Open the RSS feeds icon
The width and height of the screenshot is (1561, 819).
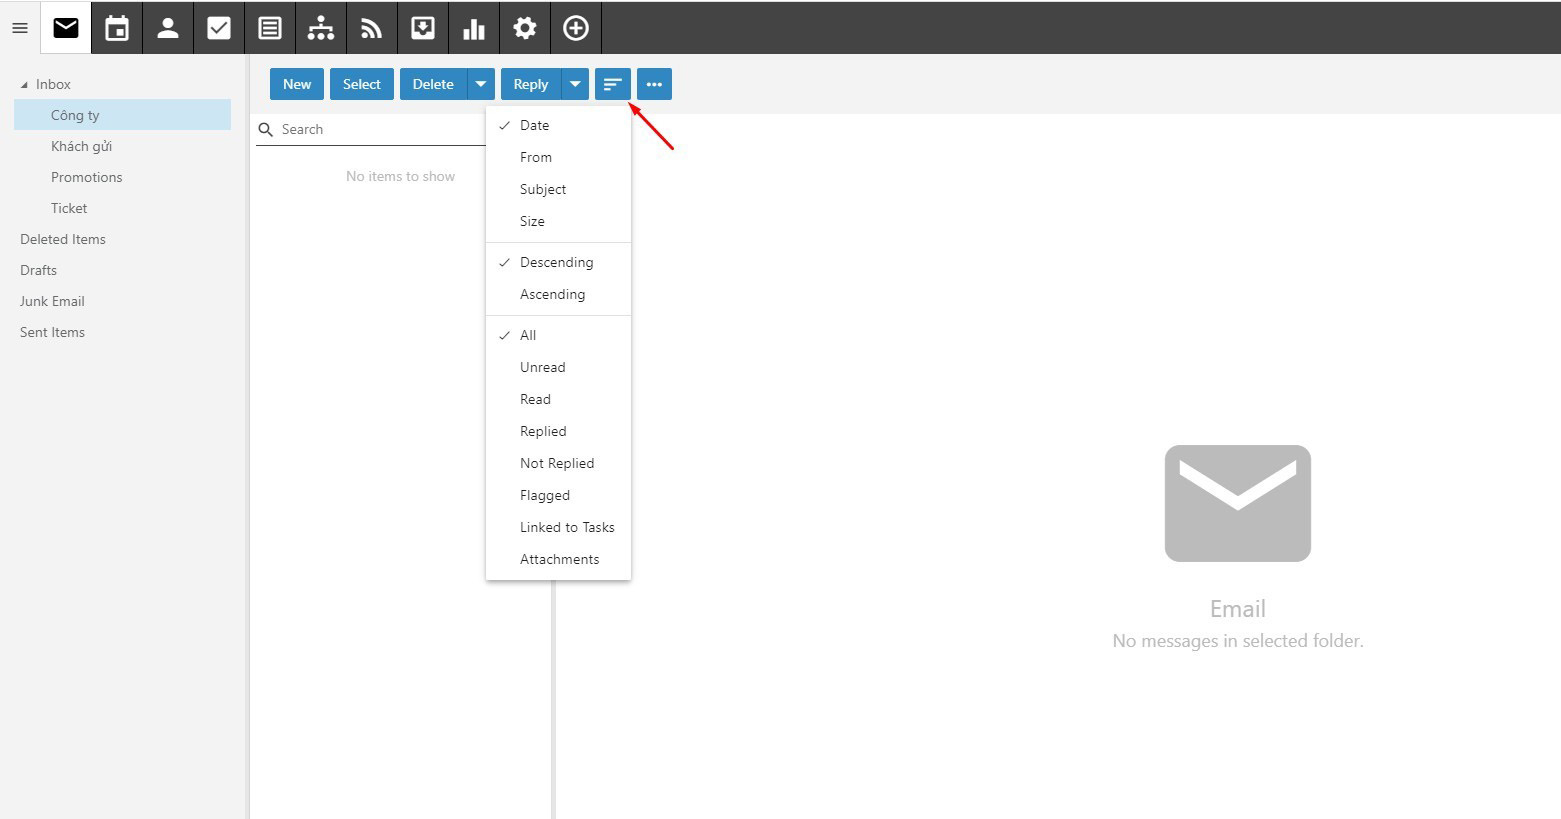tap(372, 28)
